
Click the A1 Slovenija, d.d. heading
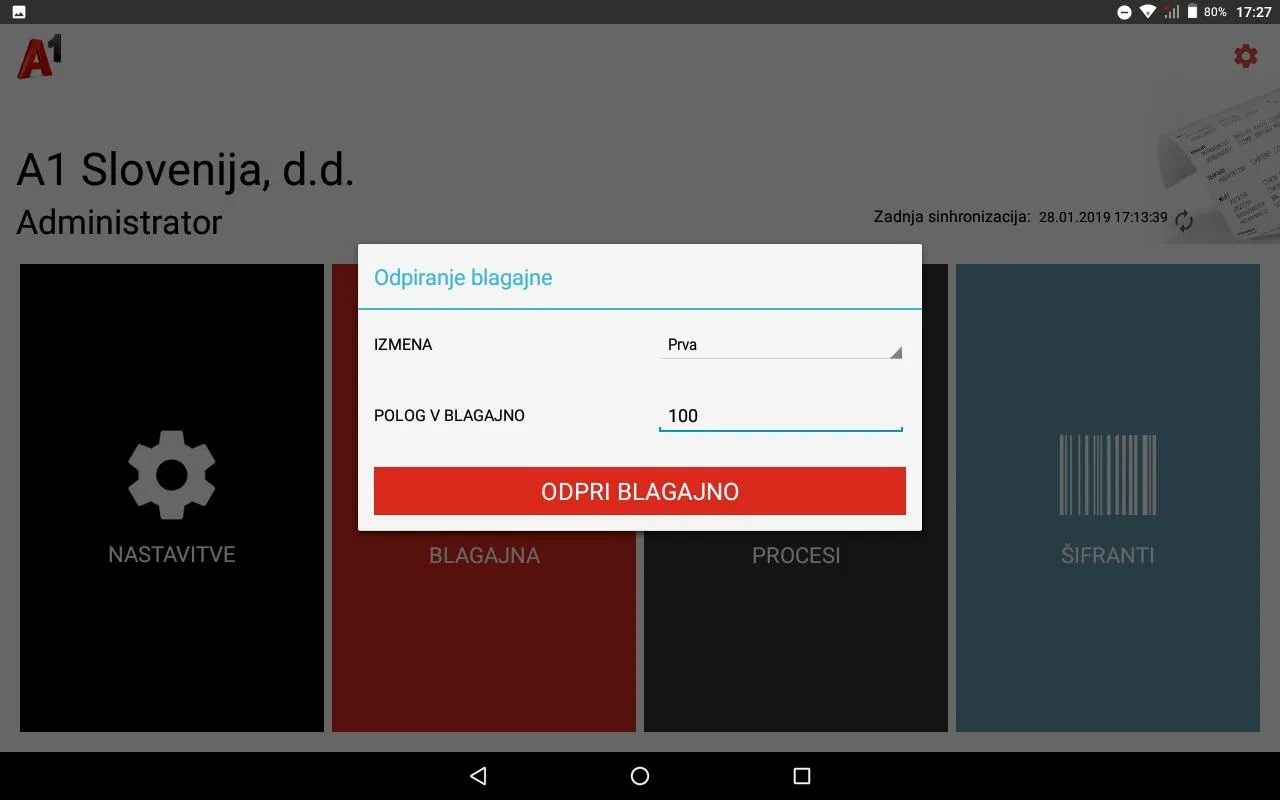coord(186,170)
